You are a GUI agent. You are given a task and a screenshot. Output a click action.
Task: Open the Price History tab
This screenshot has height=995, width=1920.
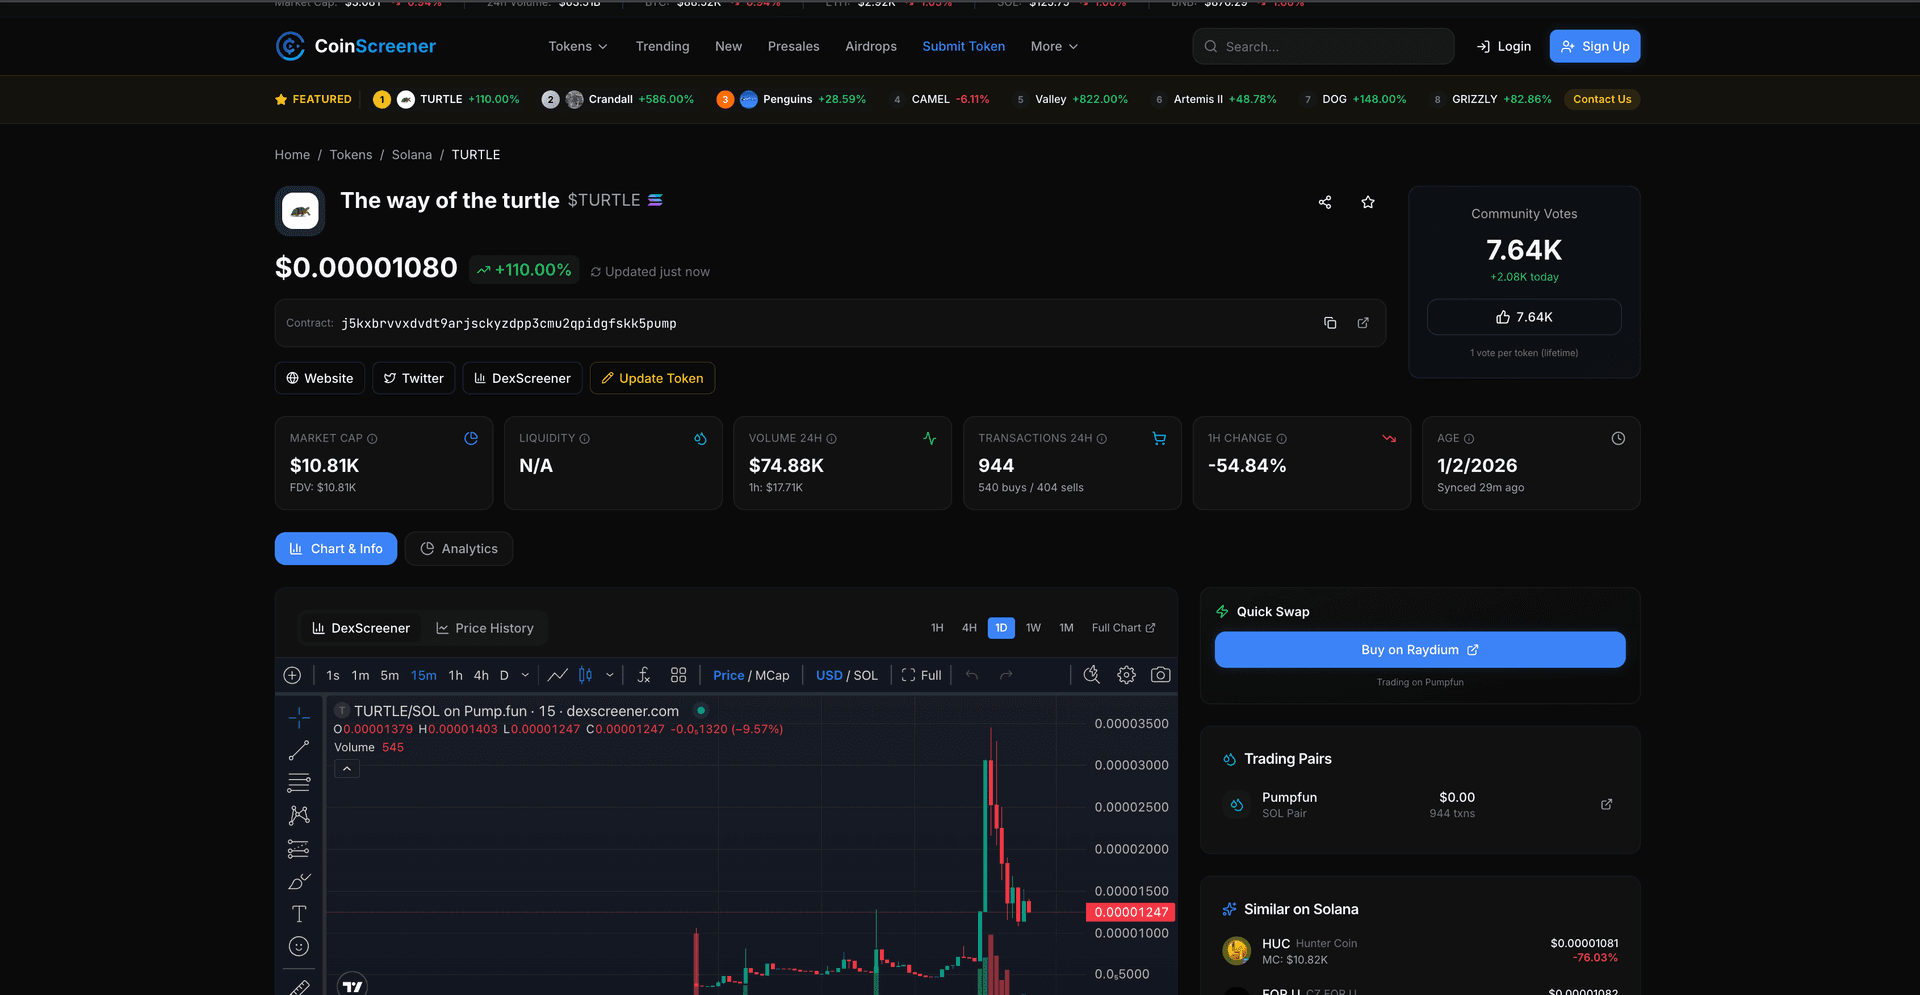(485, 628)
